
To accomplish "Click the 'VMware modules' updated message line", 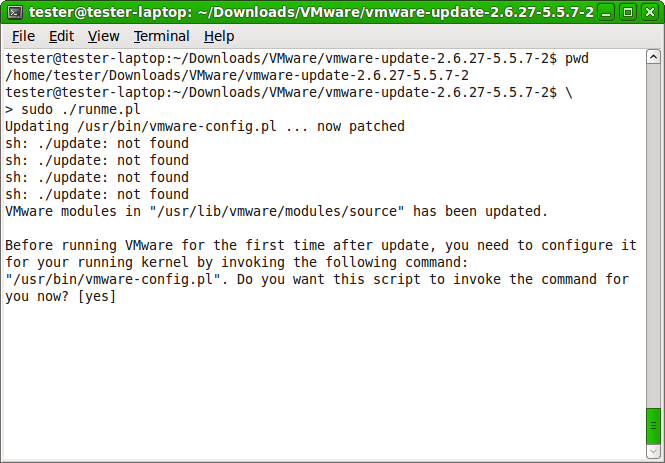I will click(x=276, y=212).
